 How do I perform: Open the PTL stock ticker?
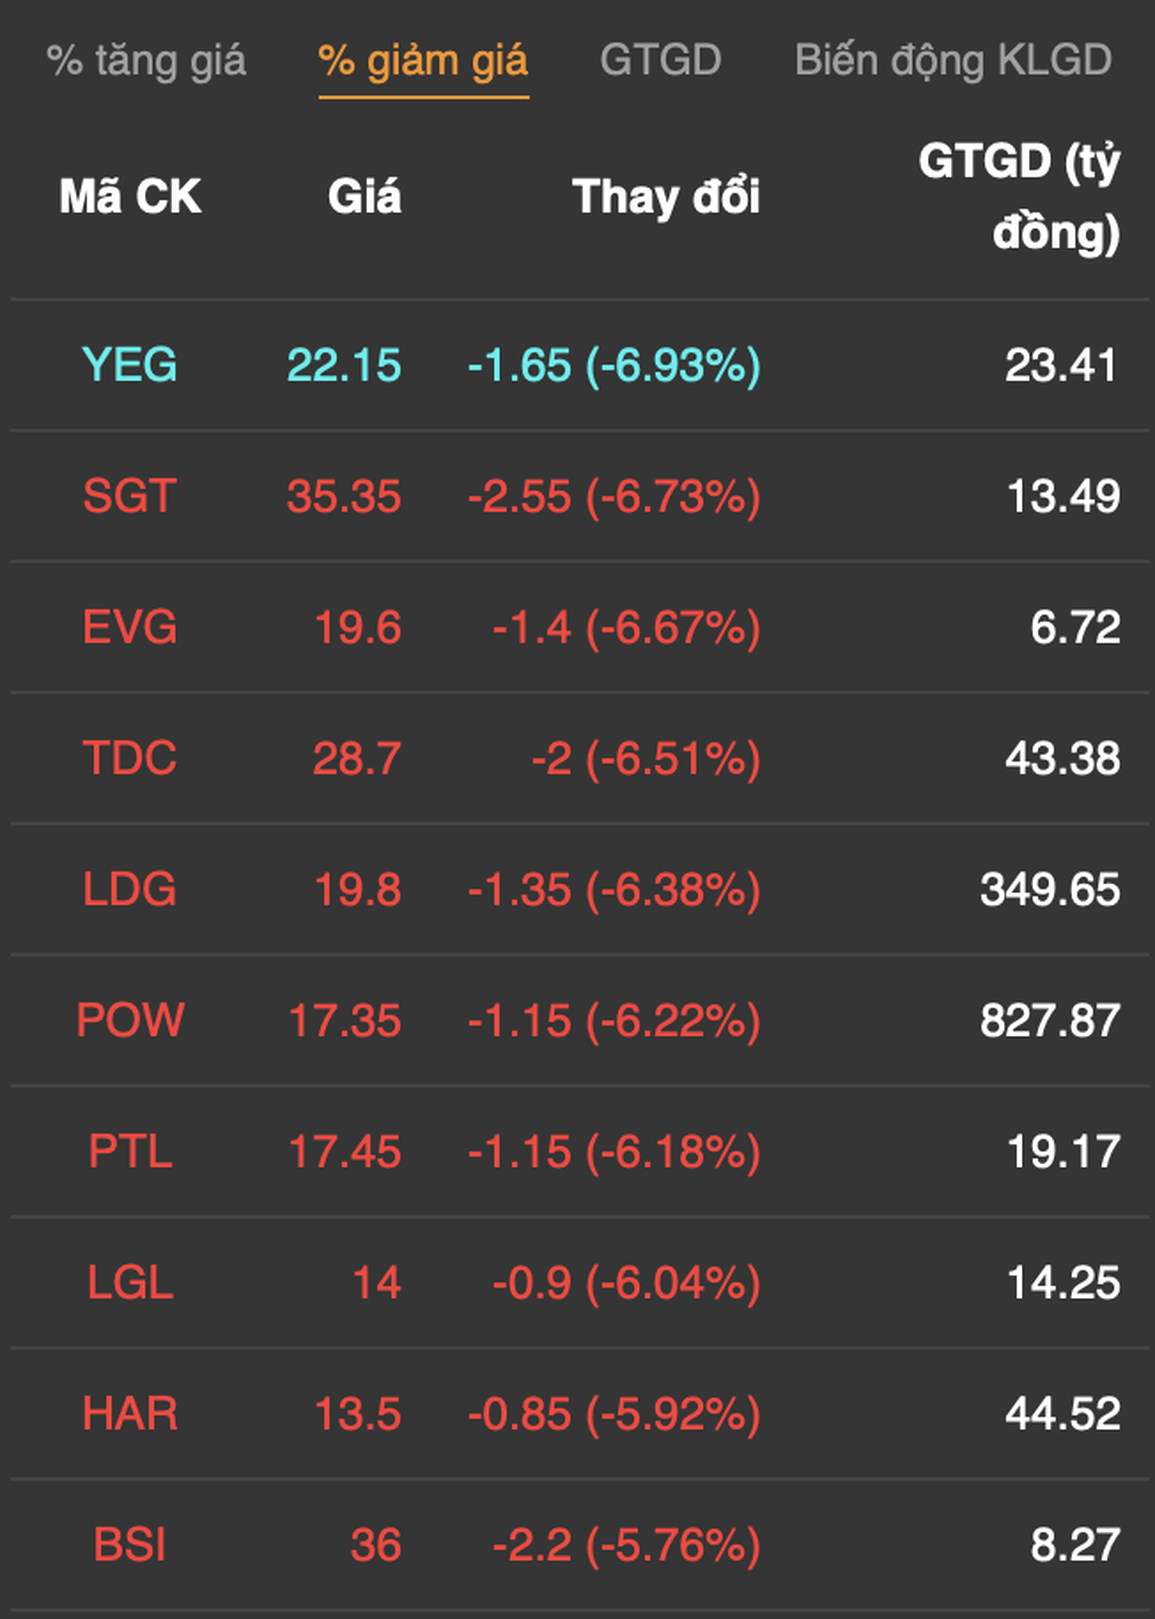point(130,1151)
